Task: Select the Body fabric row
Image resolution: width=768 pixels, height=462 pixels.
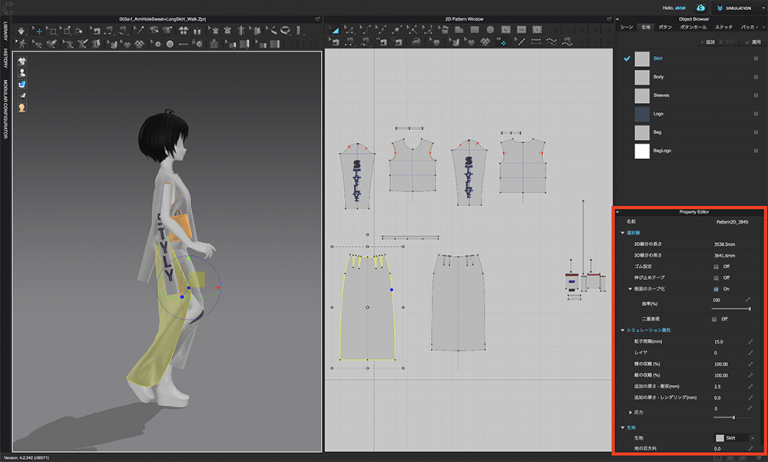Action: tap(690, 77)
